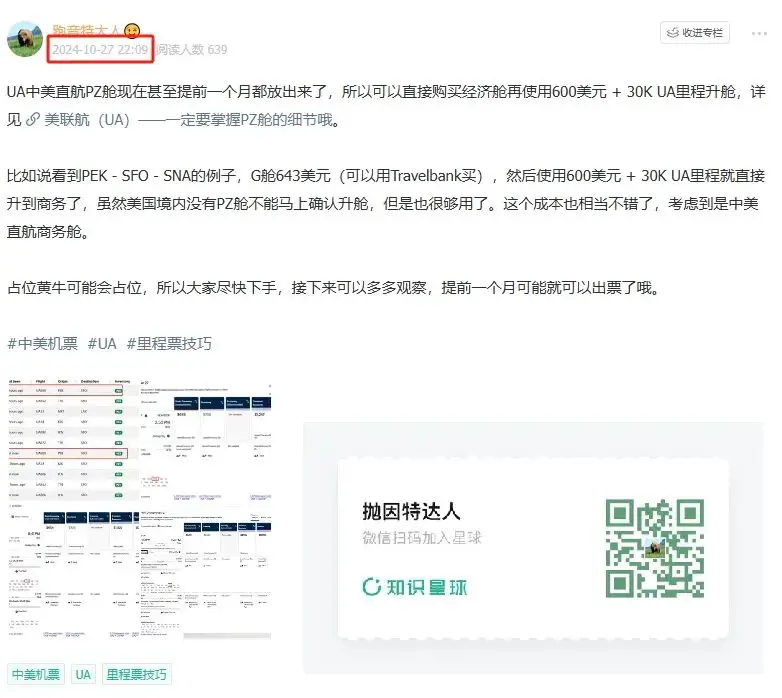The height and width of the screenshot is (698, 782).
Task: Open the author's bear avatar
Action: point(25,39)
